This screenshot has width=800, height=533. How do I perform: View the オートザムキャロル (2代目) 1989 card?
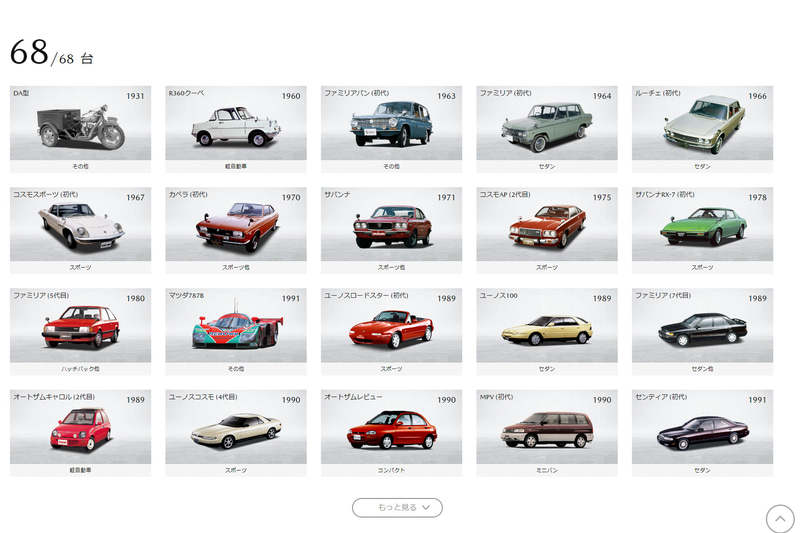80,433
